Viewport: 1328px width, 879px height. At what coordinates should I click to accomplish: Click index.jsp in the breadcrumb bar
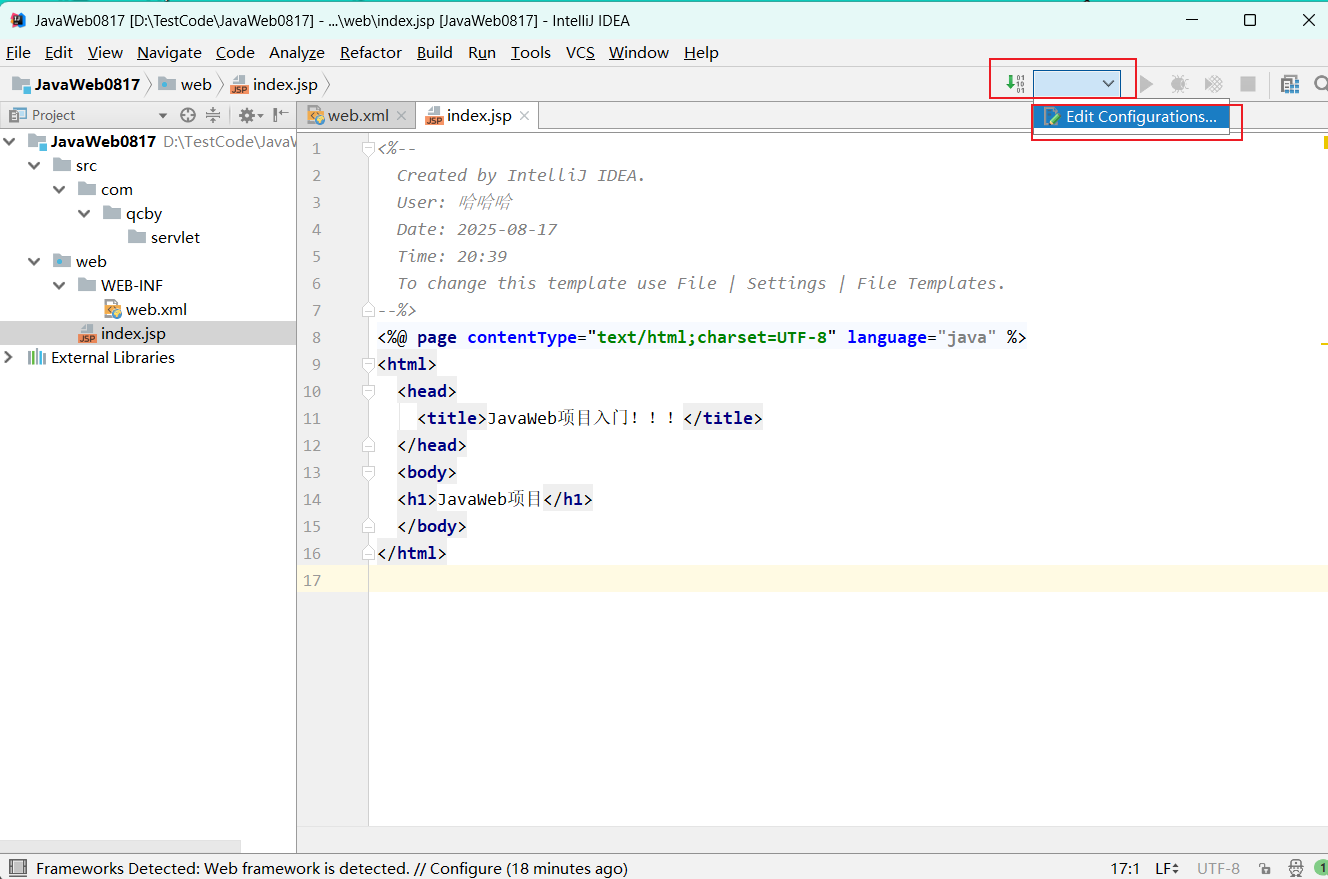[x=274, y=84]
